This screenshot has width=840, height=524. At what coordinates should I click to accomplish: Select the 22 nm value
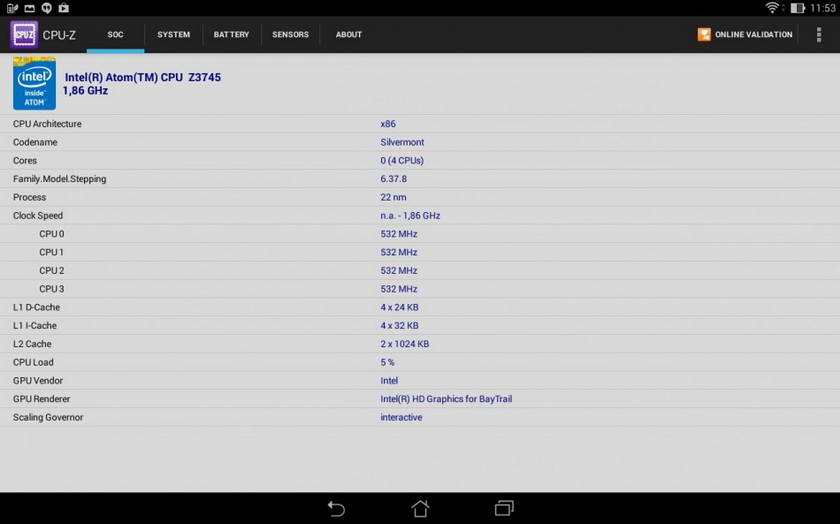[x=393, y=197]
